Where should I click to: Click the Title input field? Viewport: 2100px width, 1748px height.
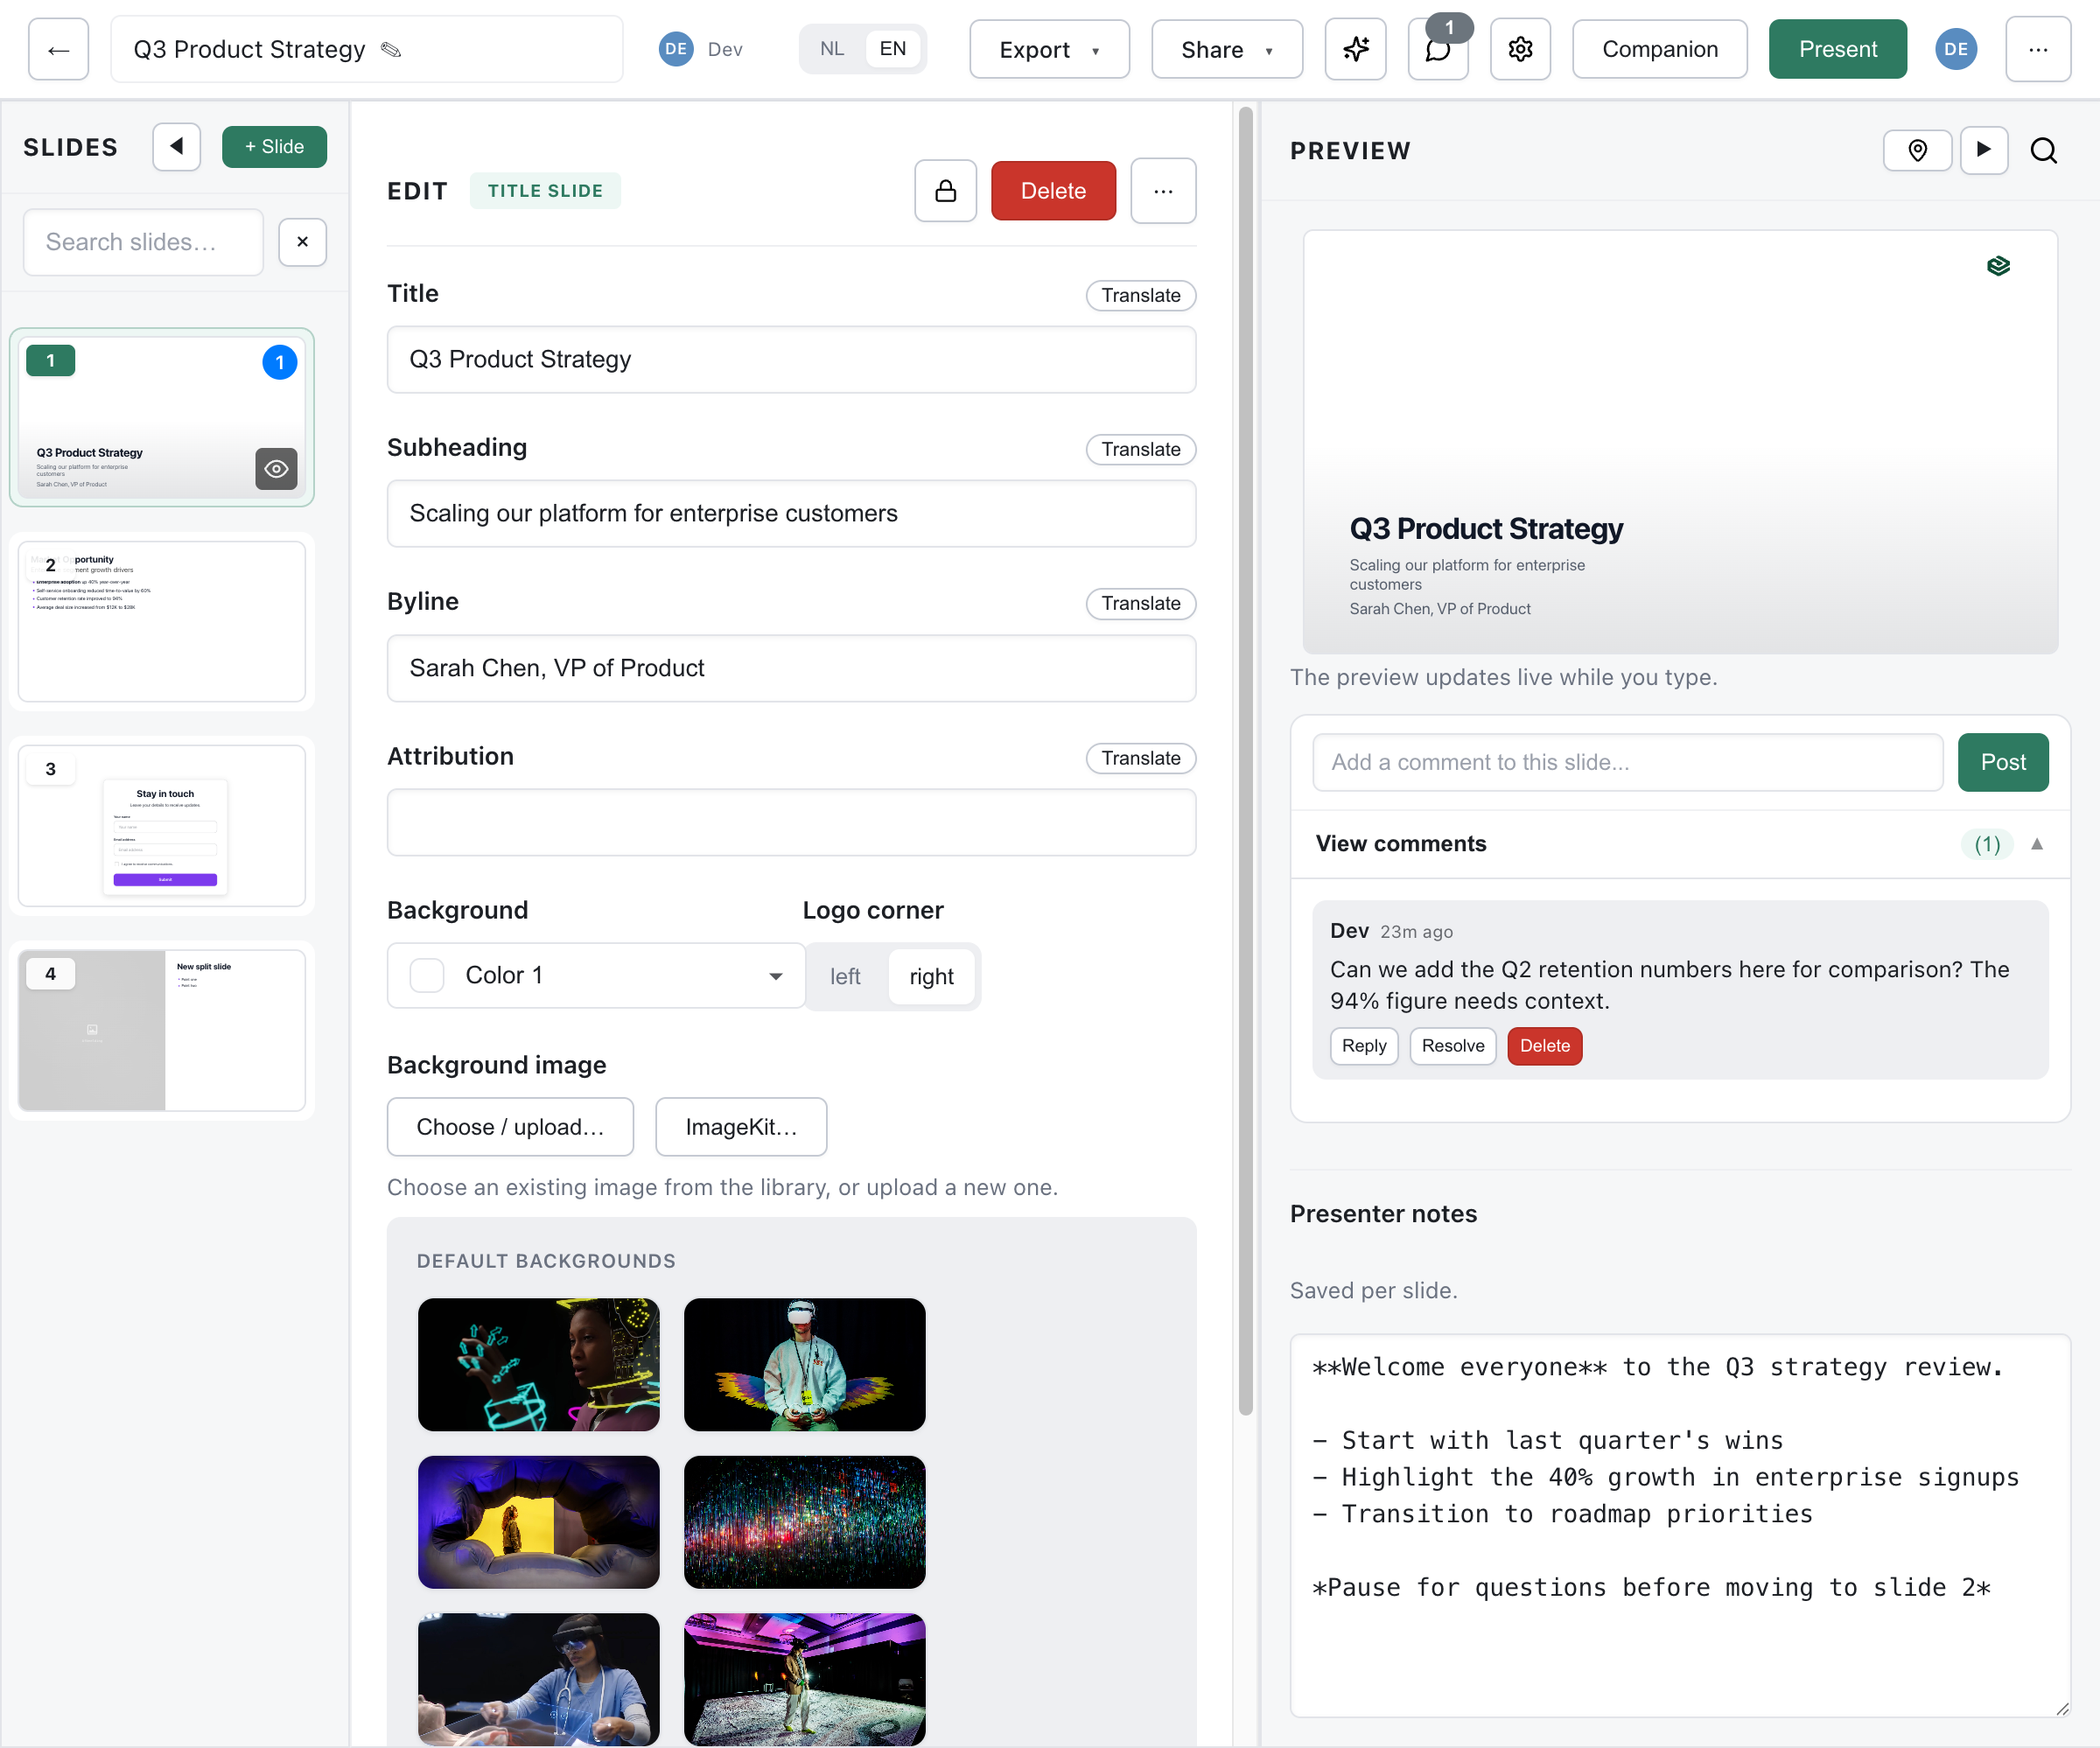tap(791, 359)
